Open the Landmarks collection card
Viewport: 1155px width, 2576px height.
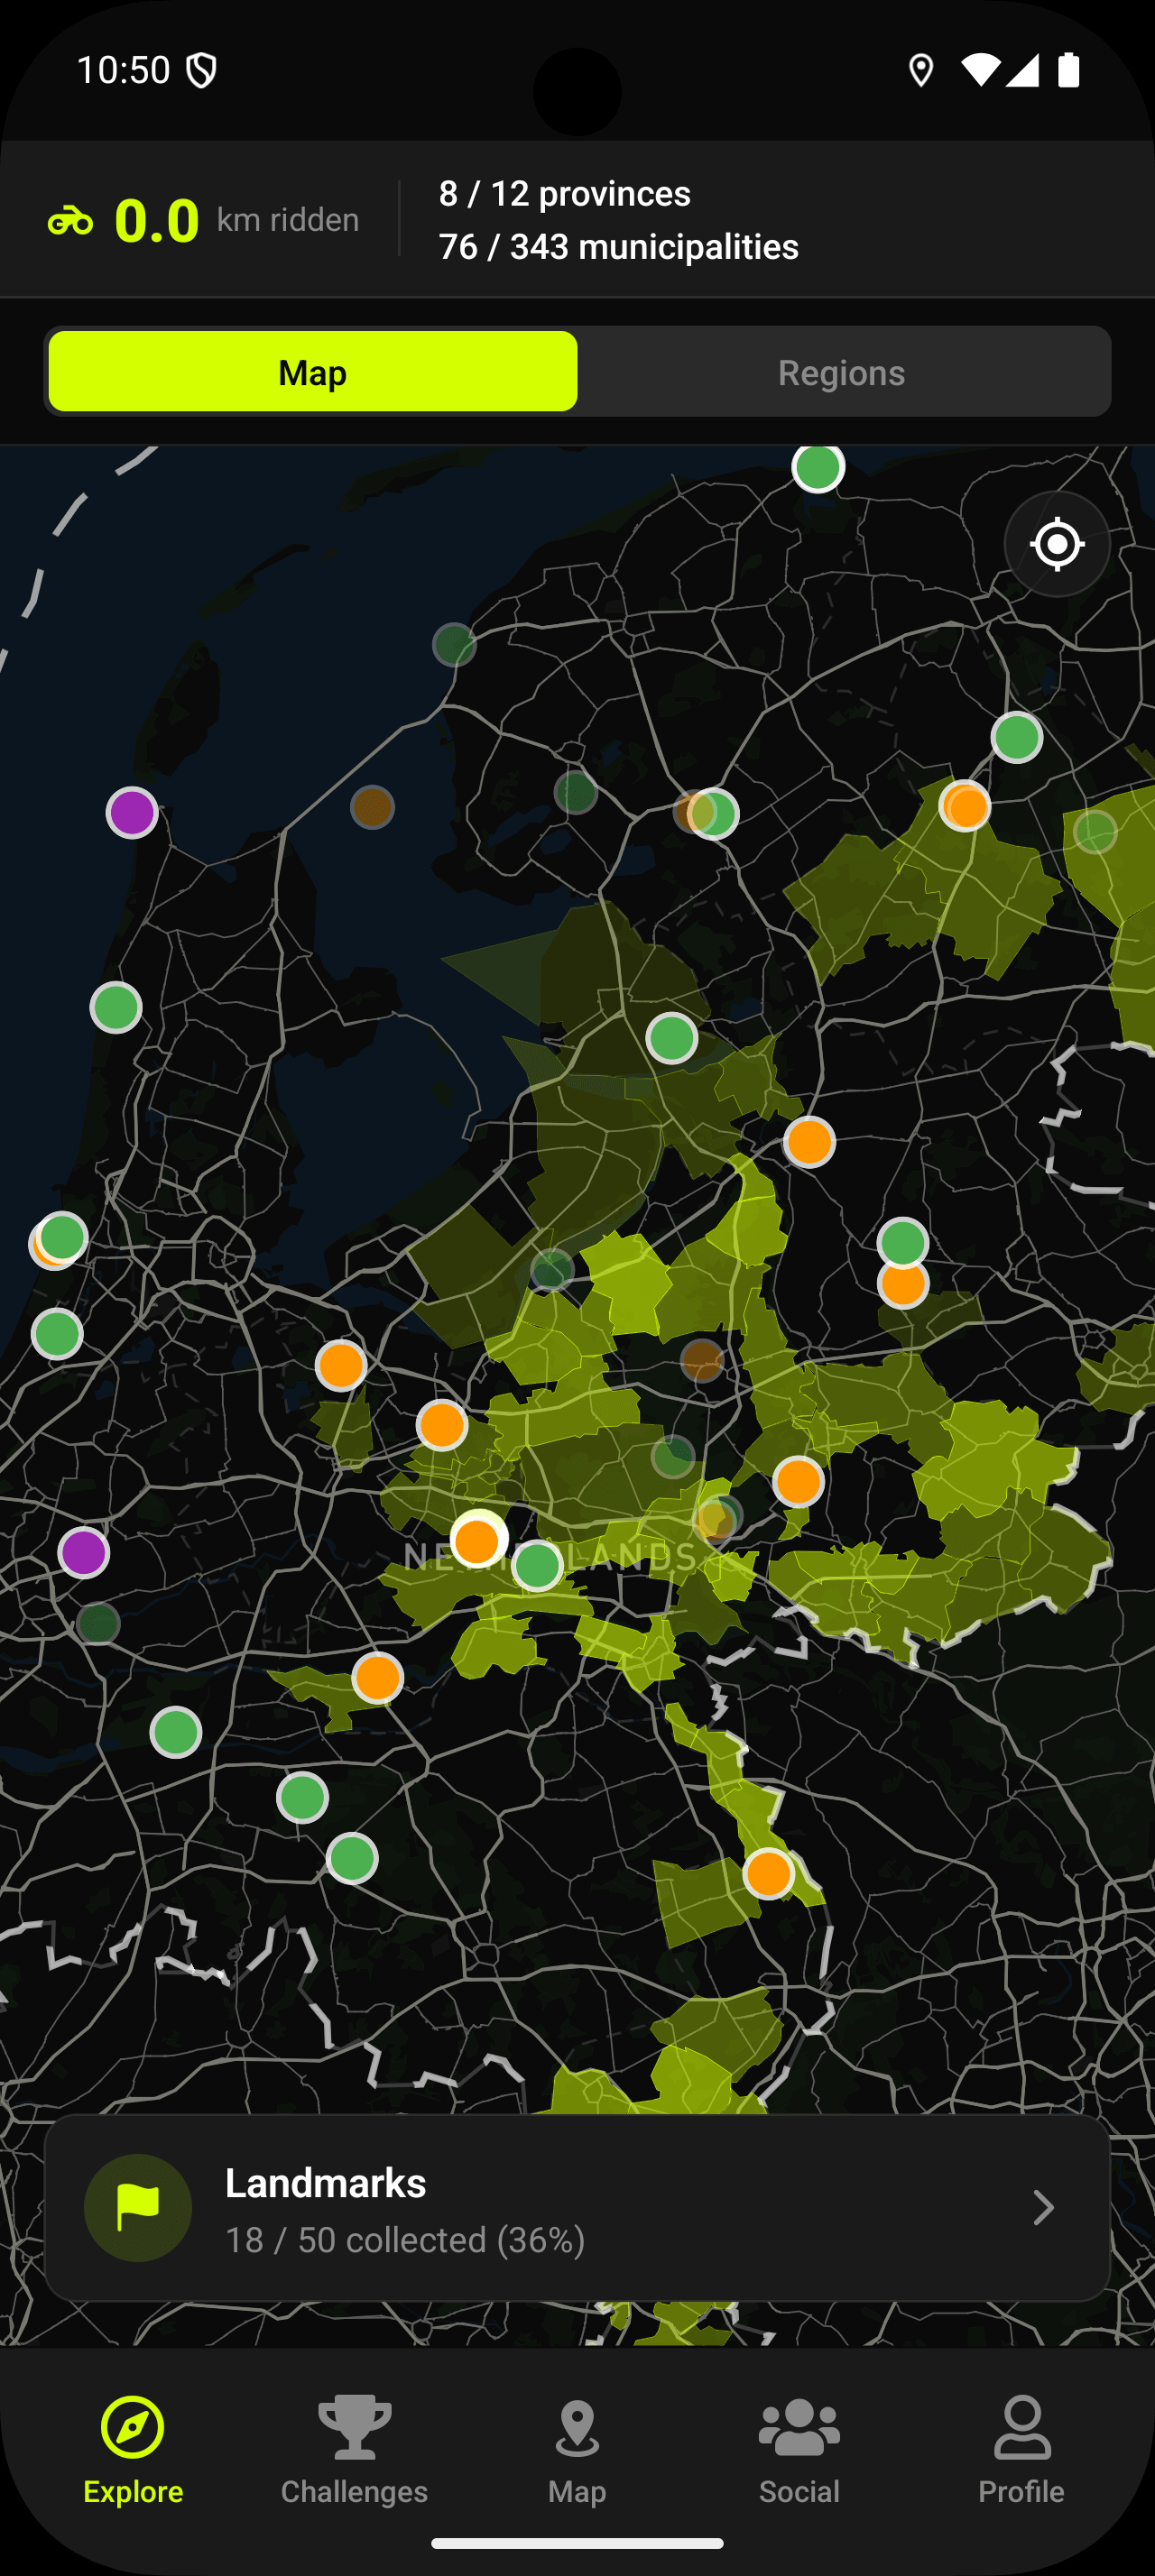(577, 2207)
